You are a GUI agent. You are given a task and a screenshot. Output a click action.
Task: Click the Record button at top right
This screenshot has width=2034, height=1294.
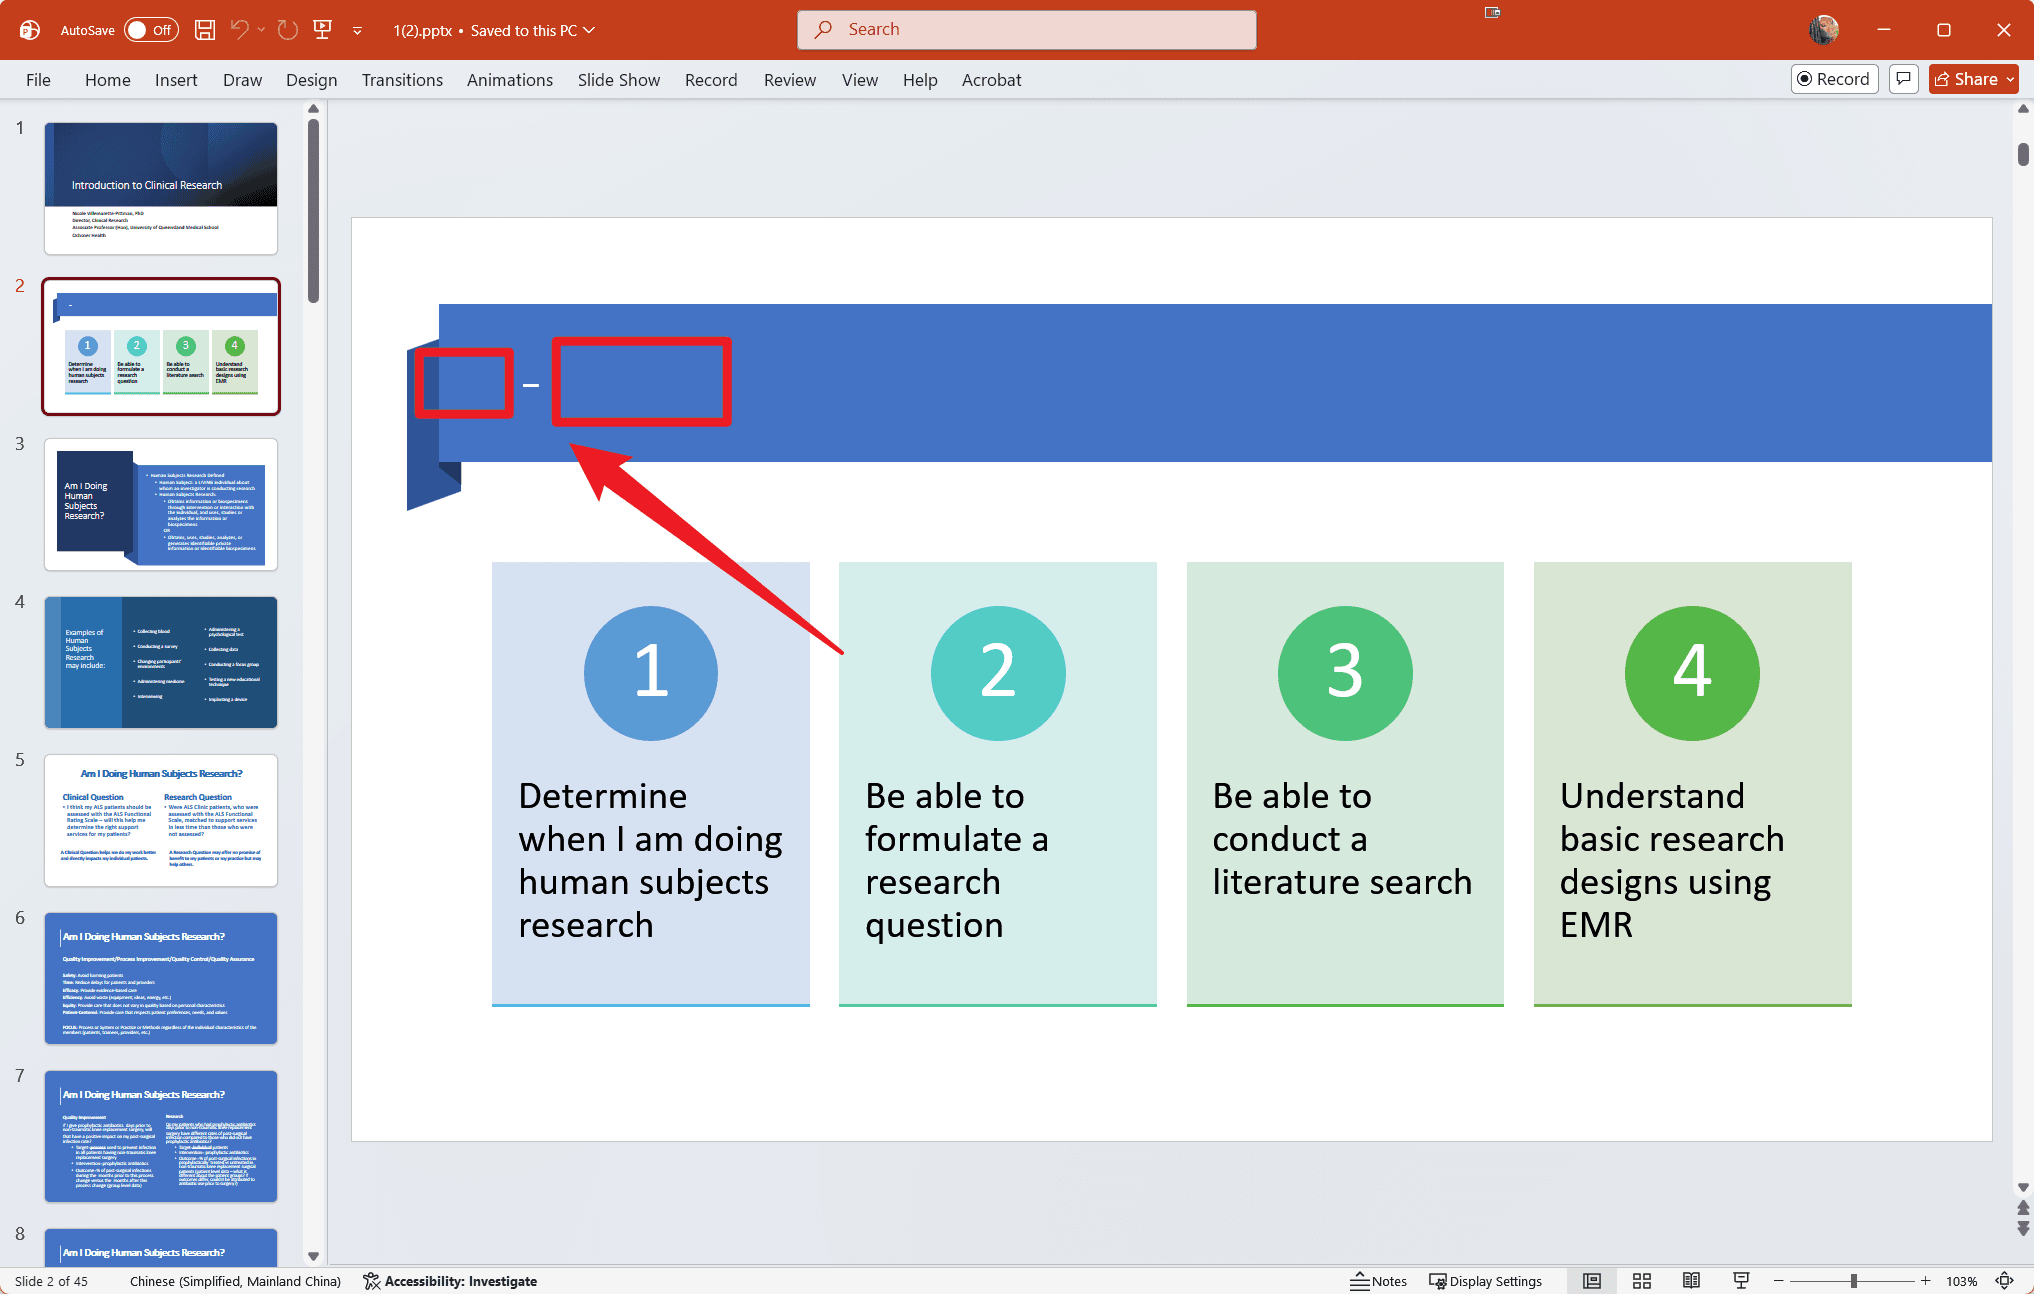1834,79
